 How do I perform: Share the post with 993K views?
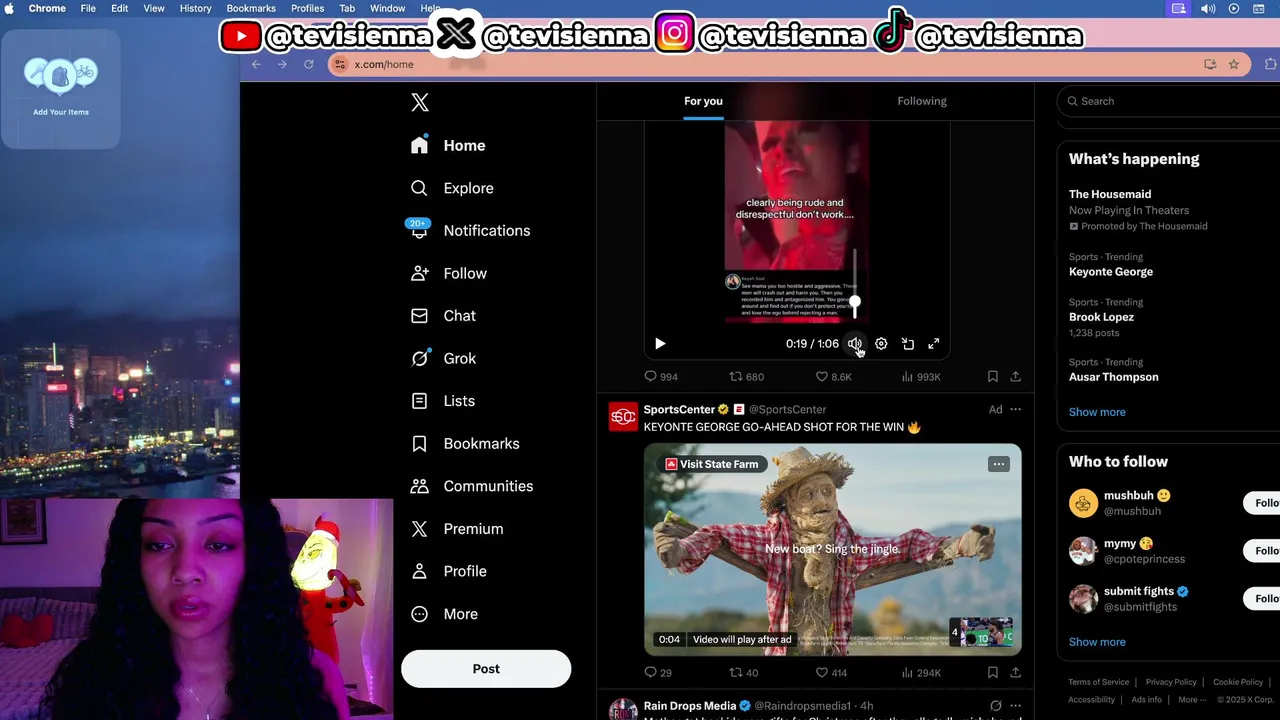(x=1015, y=377)
